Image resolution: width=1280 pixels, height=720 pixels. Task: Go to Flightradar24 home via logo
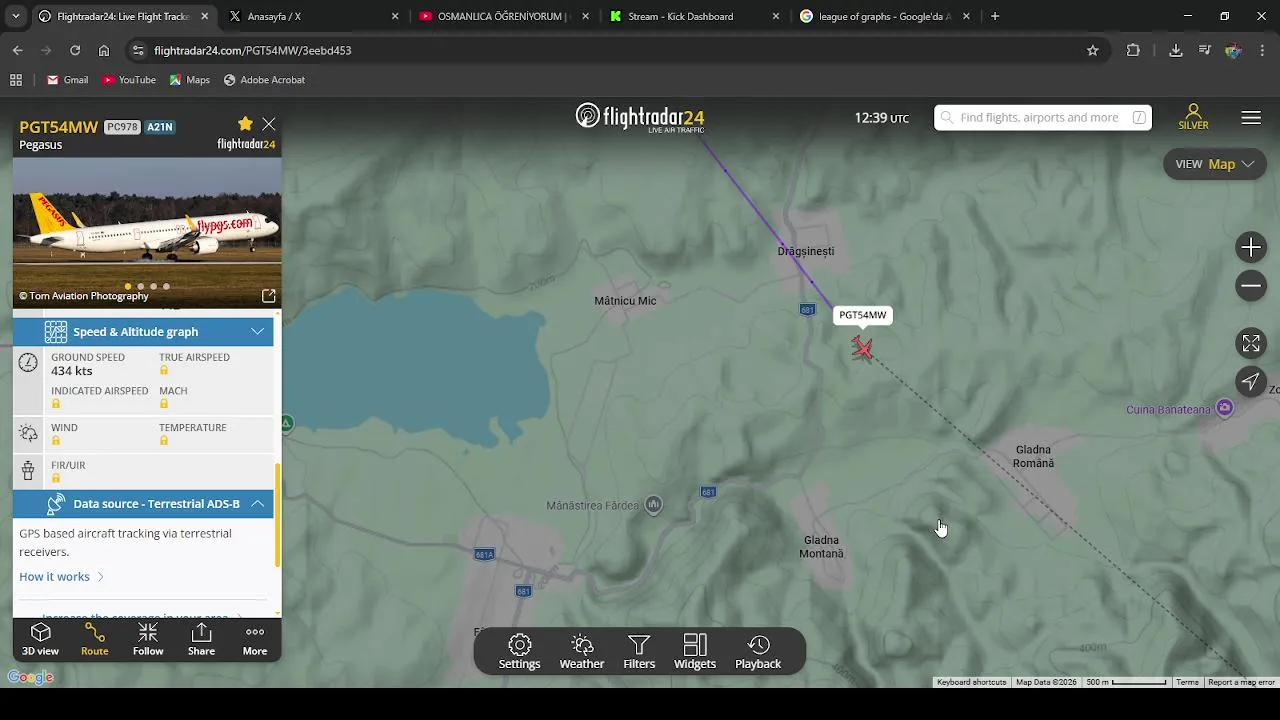click(x=640, y=117)
